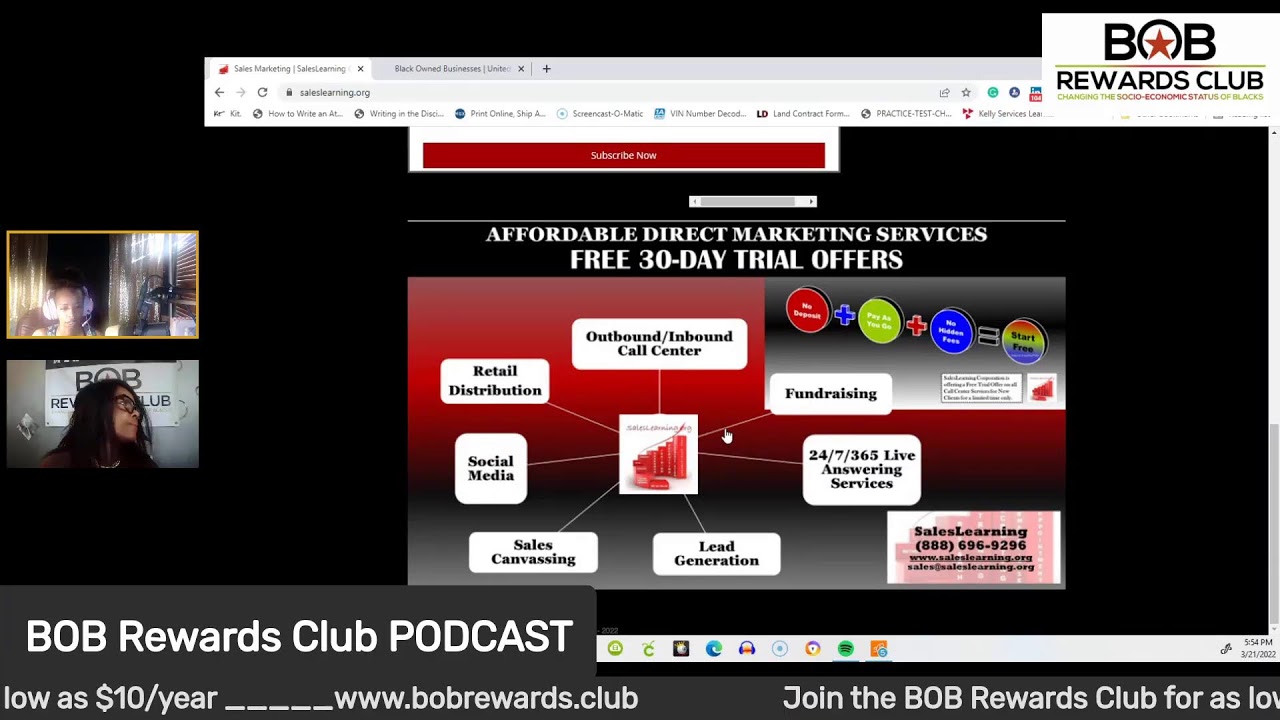Screen dimensions: 1280x720
Task: Click the green Pay As You Go circle
Action: click(879, 320)
